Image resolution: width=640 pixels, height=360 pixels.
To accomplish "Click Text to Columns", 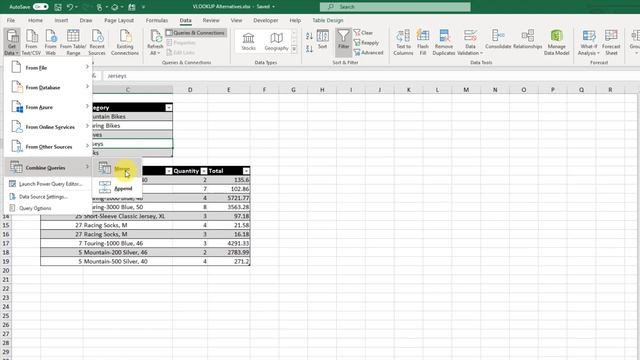I will point(403,42).
